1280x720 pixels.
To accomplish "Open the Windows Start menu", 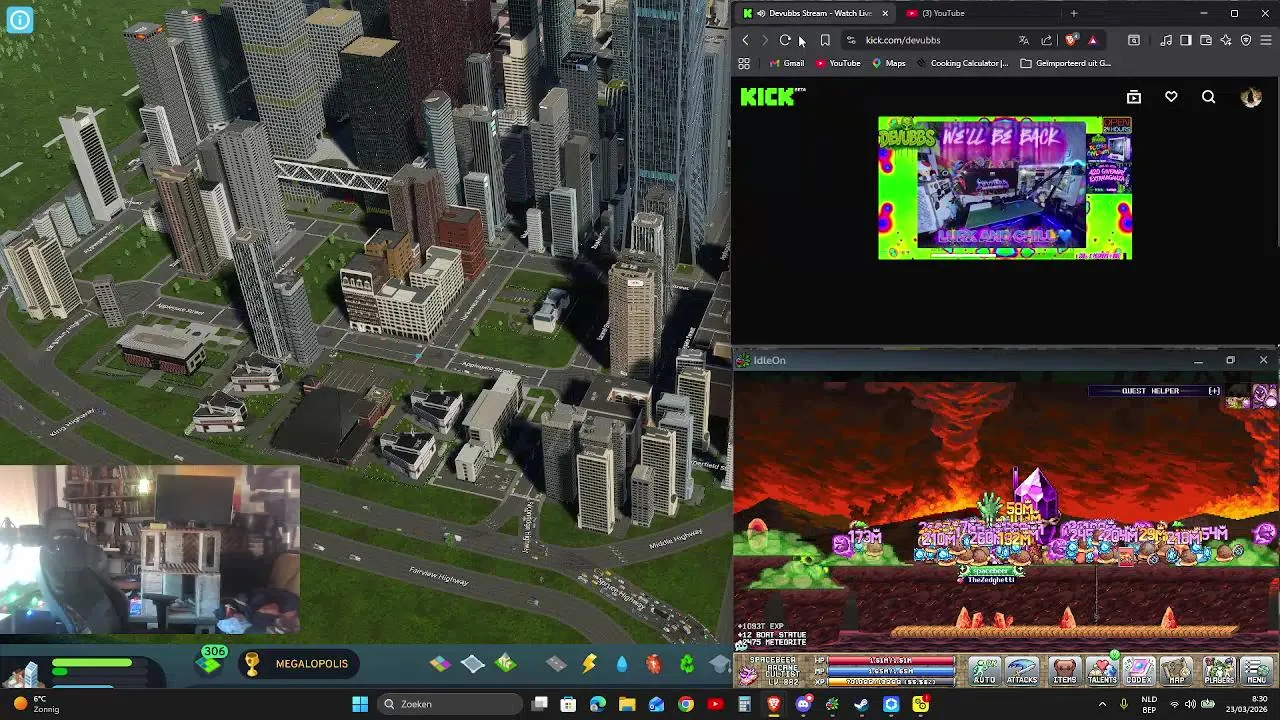I will (x=360, y=704).
